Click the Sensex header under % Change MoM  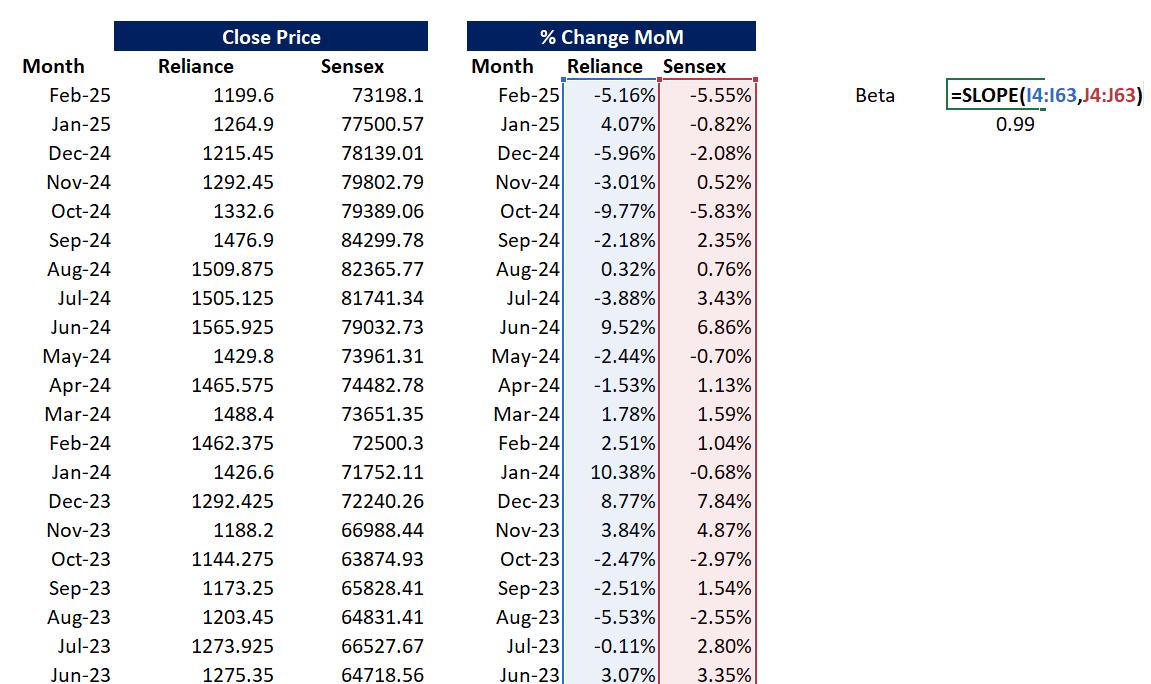click(x=694, y=67)
